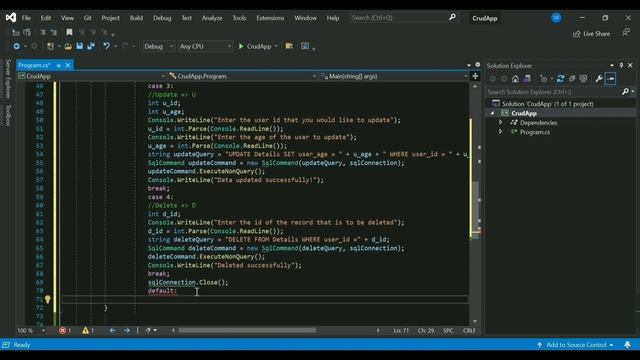
Task: Click the red error count icon
Action: [x=62, y=331]
